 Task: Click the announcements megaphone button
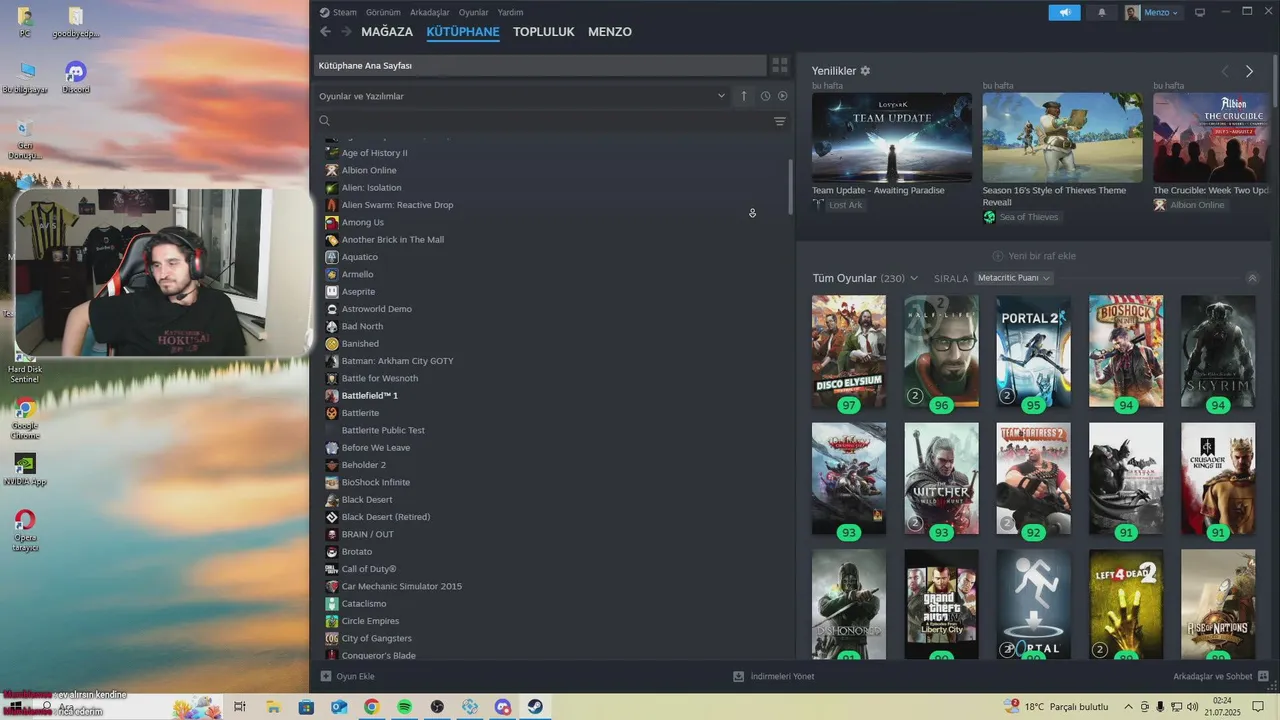click(x=1064, y=12)
